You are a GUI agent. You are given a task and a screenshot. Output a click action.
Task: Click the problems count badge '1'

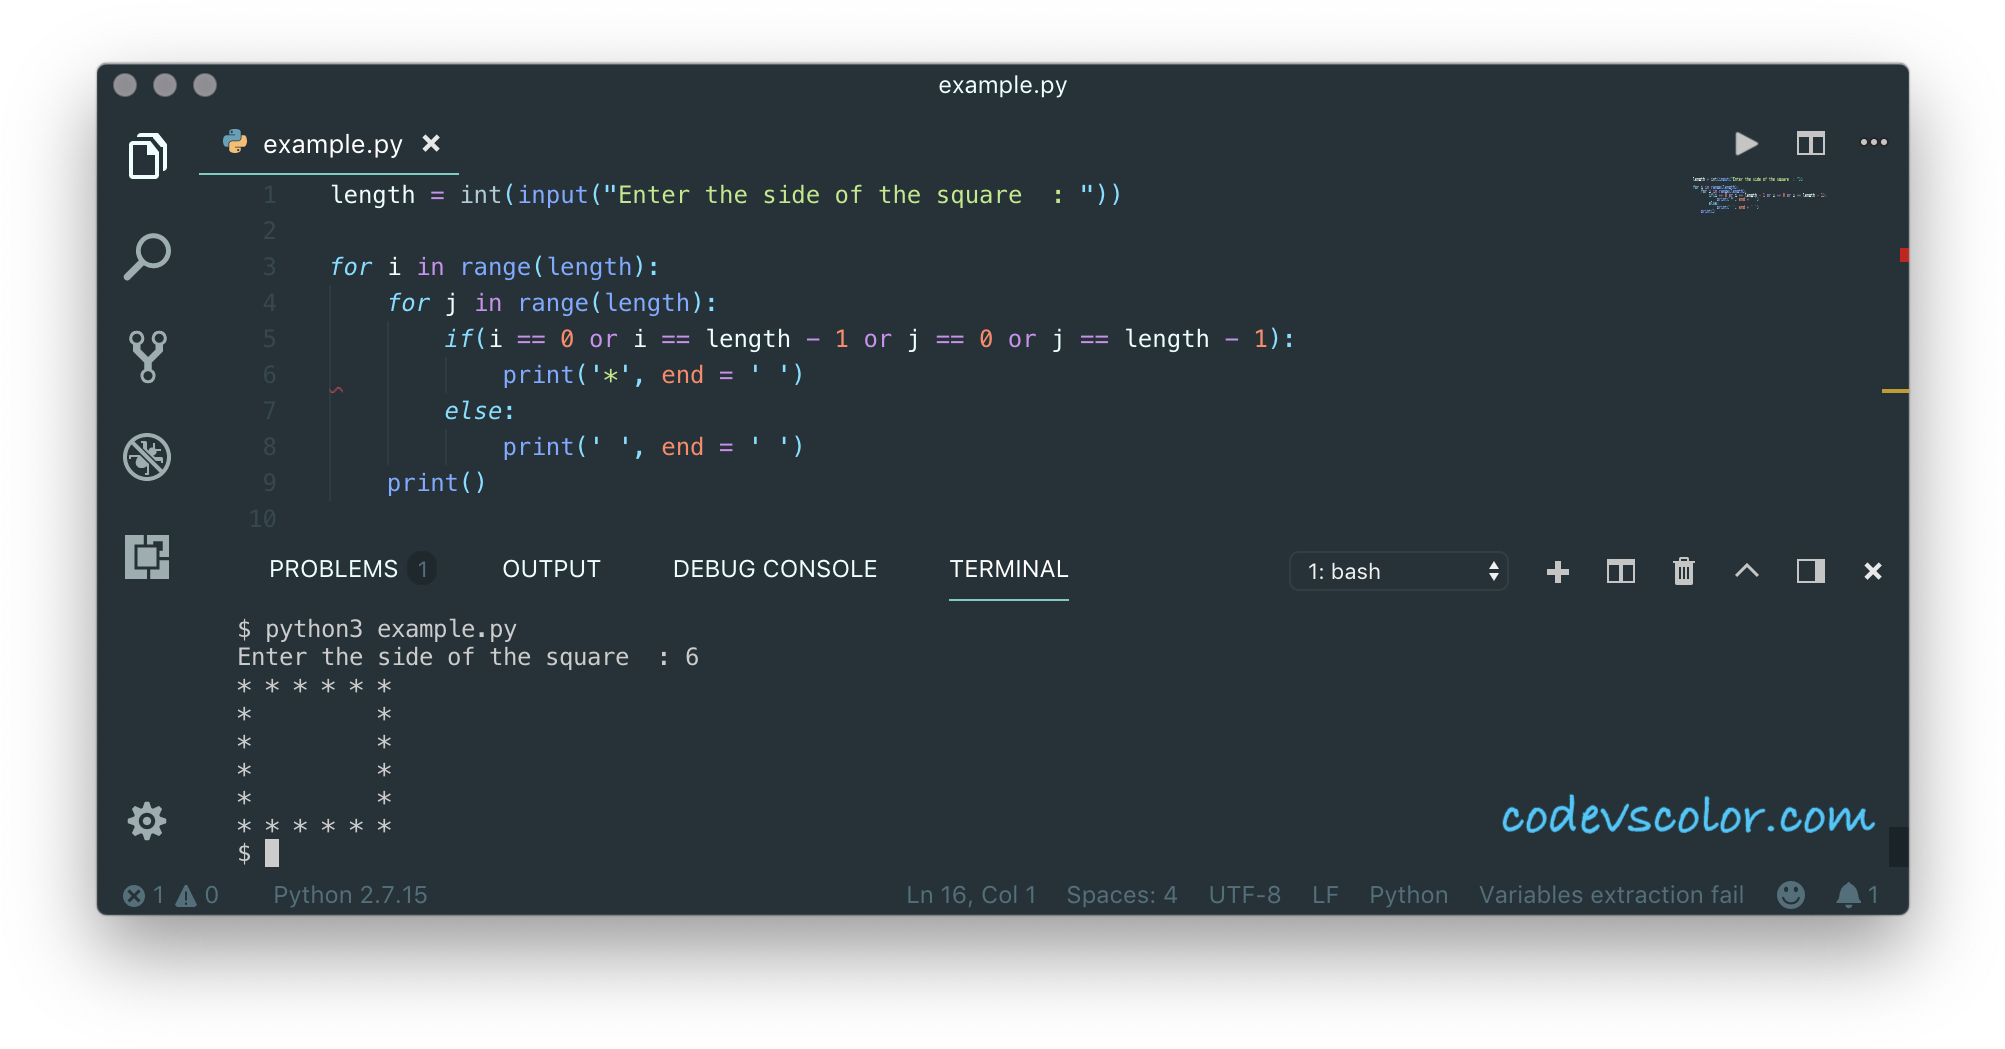[423, 569]
